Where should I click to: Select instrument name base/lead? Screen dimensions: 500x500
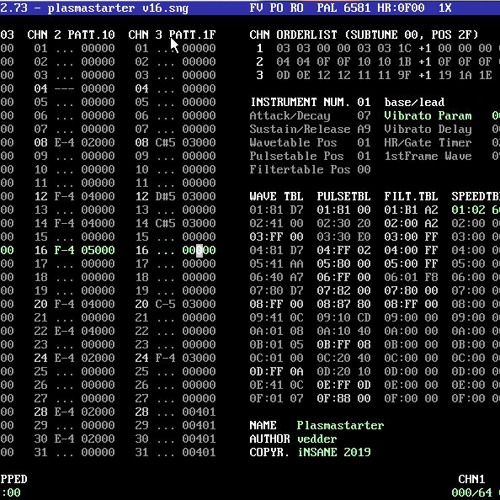point(414,102)
